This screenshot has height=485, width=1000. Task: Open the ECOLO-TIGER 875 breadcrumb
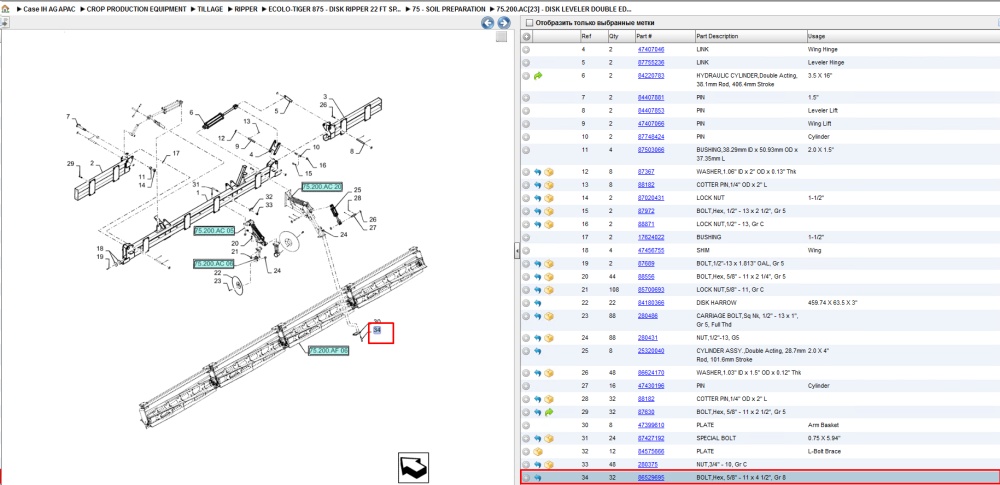335,10
